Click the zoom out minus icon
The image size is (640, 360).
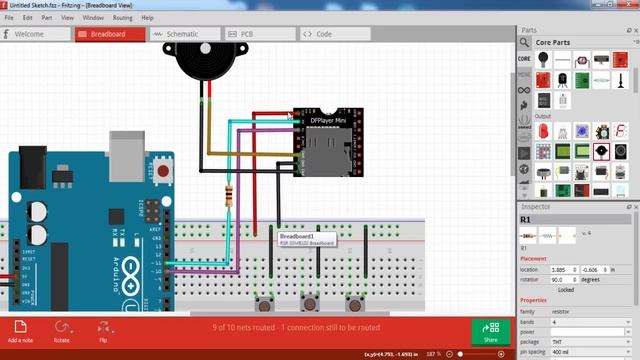[x=449, y=354]
